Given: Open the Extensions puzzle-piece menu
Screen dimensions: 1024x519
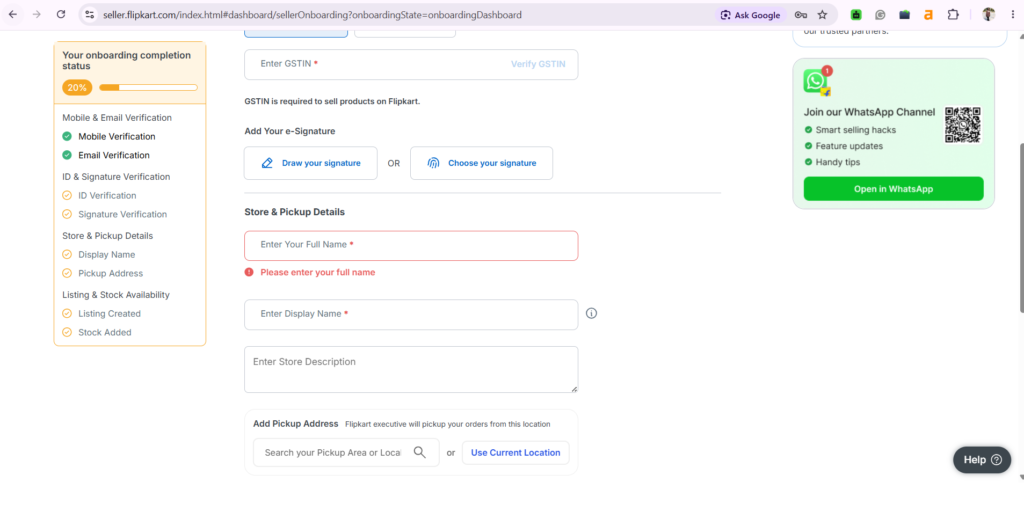Looking at the screenshot, I should (953, 14).
